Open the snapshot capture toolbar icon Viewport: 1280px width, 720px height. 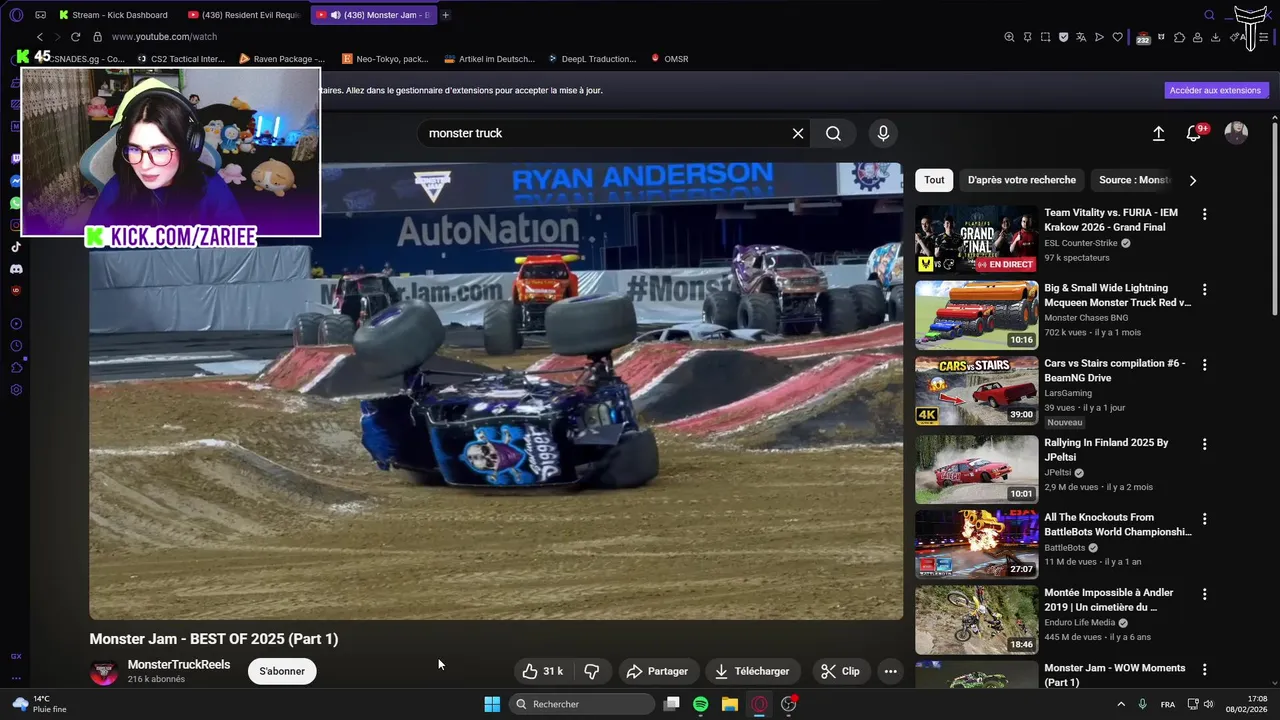[x=1045, y=37]
